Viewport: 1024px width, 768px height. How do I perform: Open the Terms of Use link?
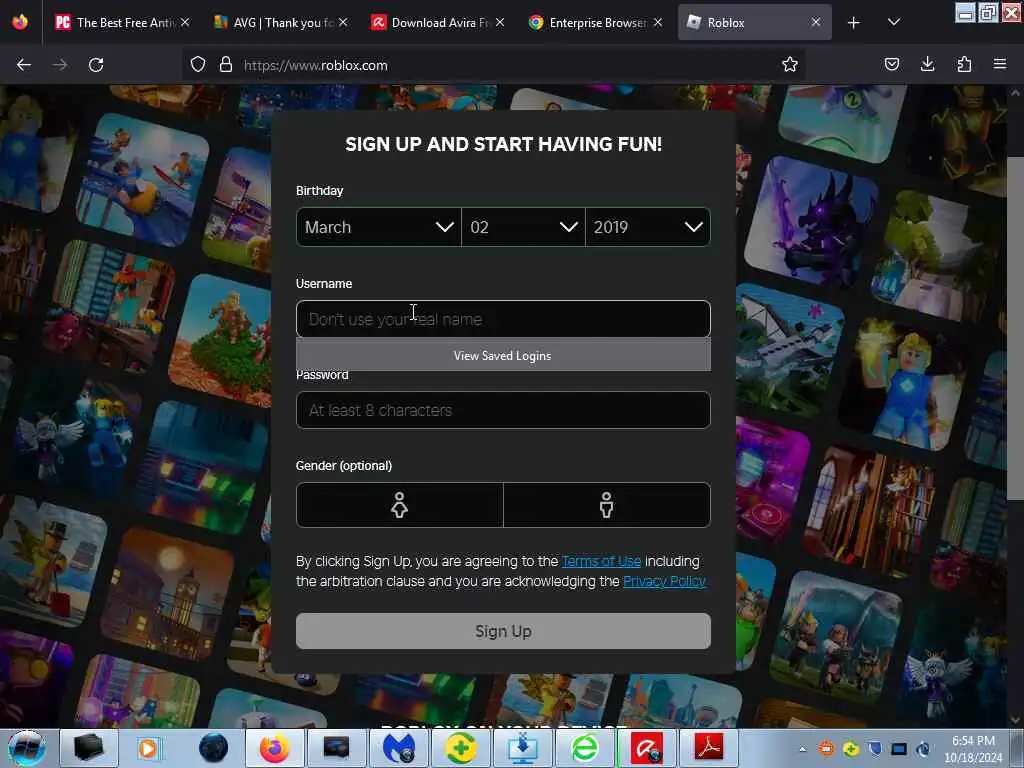tap(601, 561)
